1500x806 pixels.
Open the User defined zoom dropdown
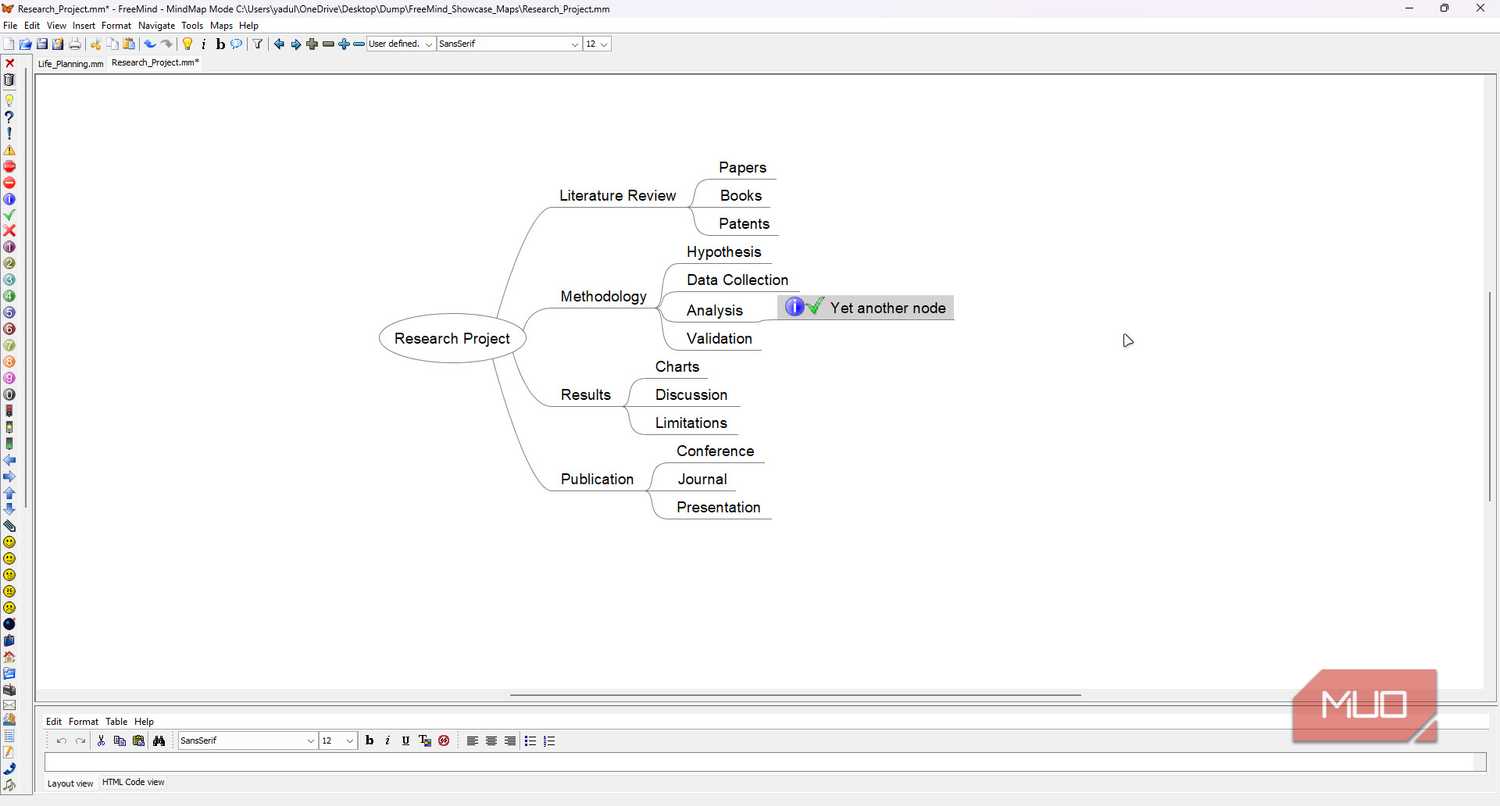coord(401,44)
